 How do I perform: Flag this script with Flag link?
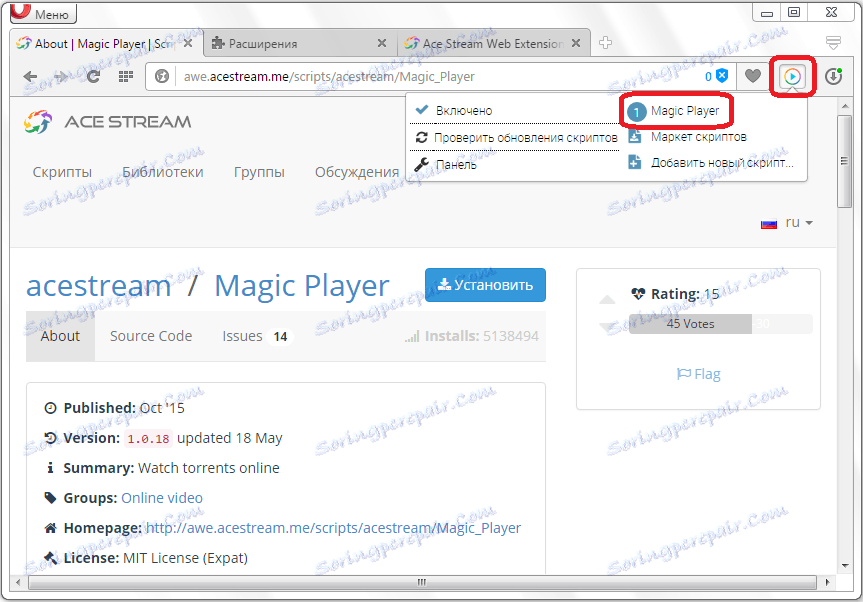pos(698,374)
